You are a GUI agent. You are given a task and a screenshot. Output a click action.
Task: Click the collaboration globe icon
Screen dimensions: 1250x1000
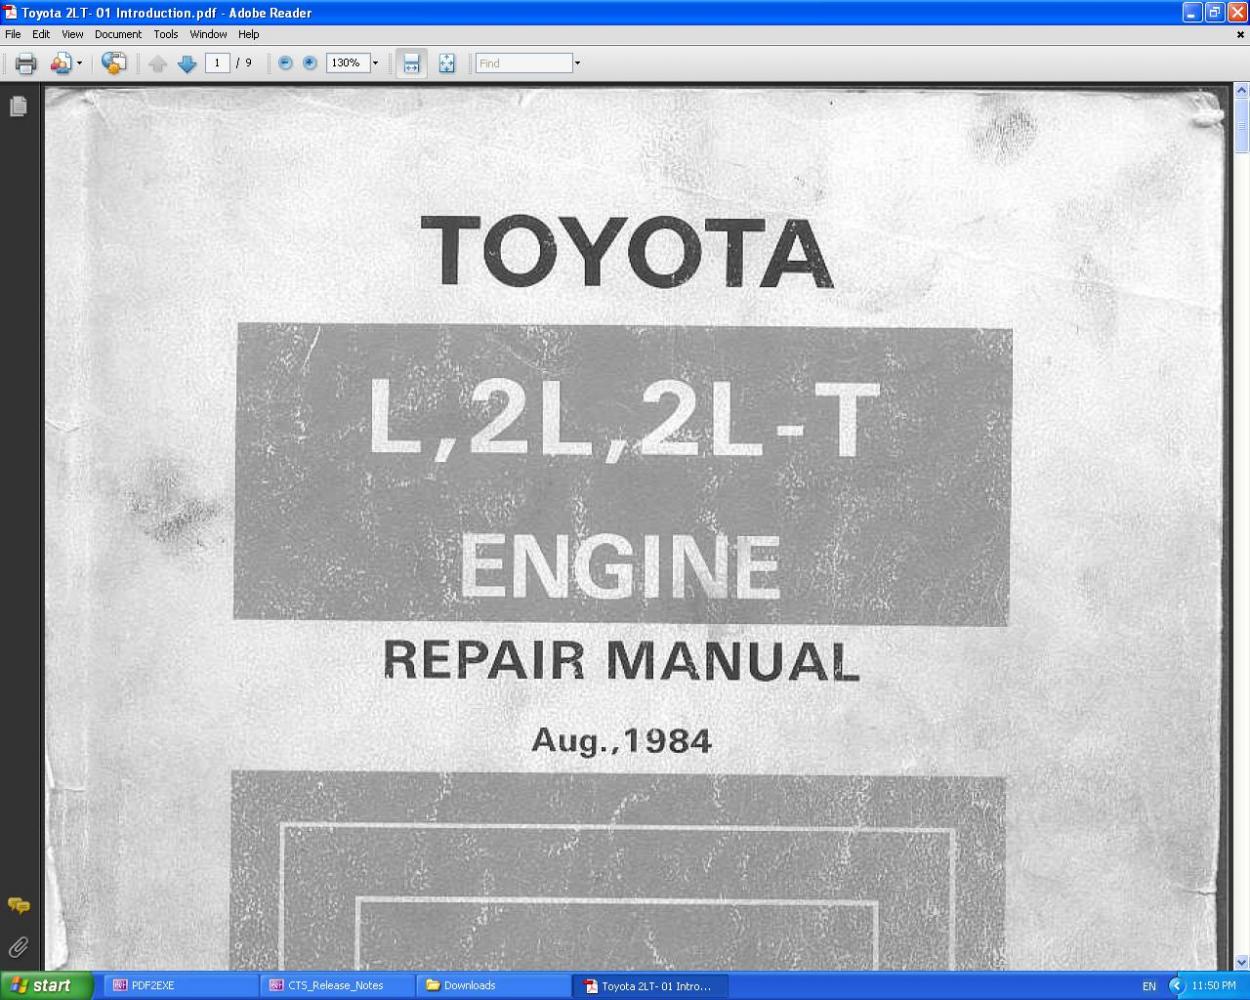(114, 63)
